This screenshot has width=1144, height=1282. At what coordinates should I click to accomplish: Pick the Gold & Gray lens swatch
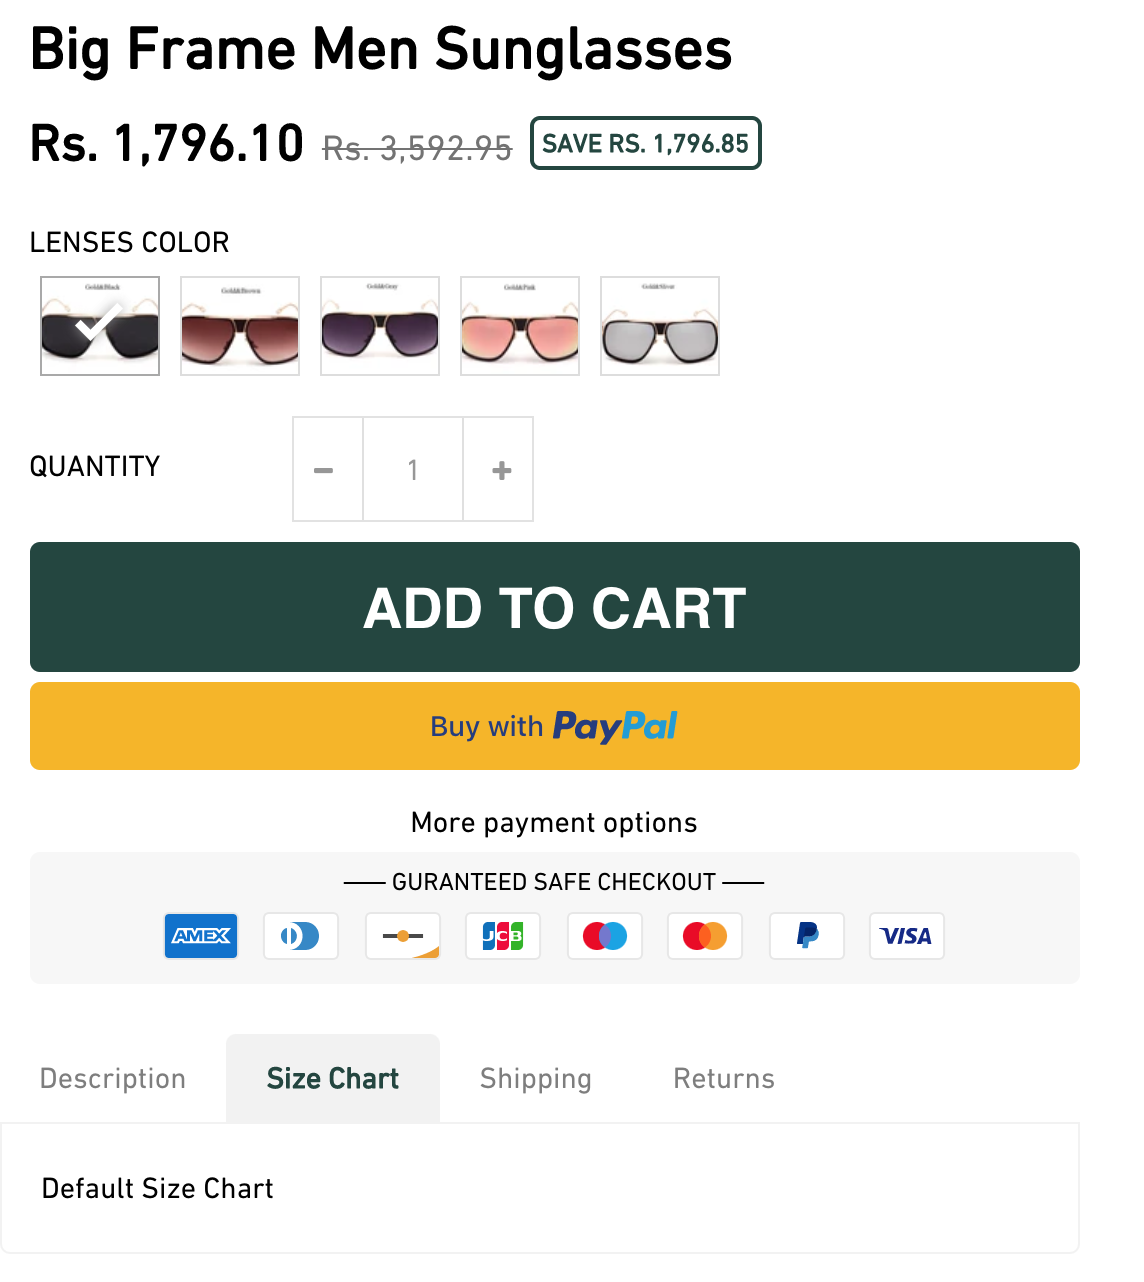tap(380, 326)
